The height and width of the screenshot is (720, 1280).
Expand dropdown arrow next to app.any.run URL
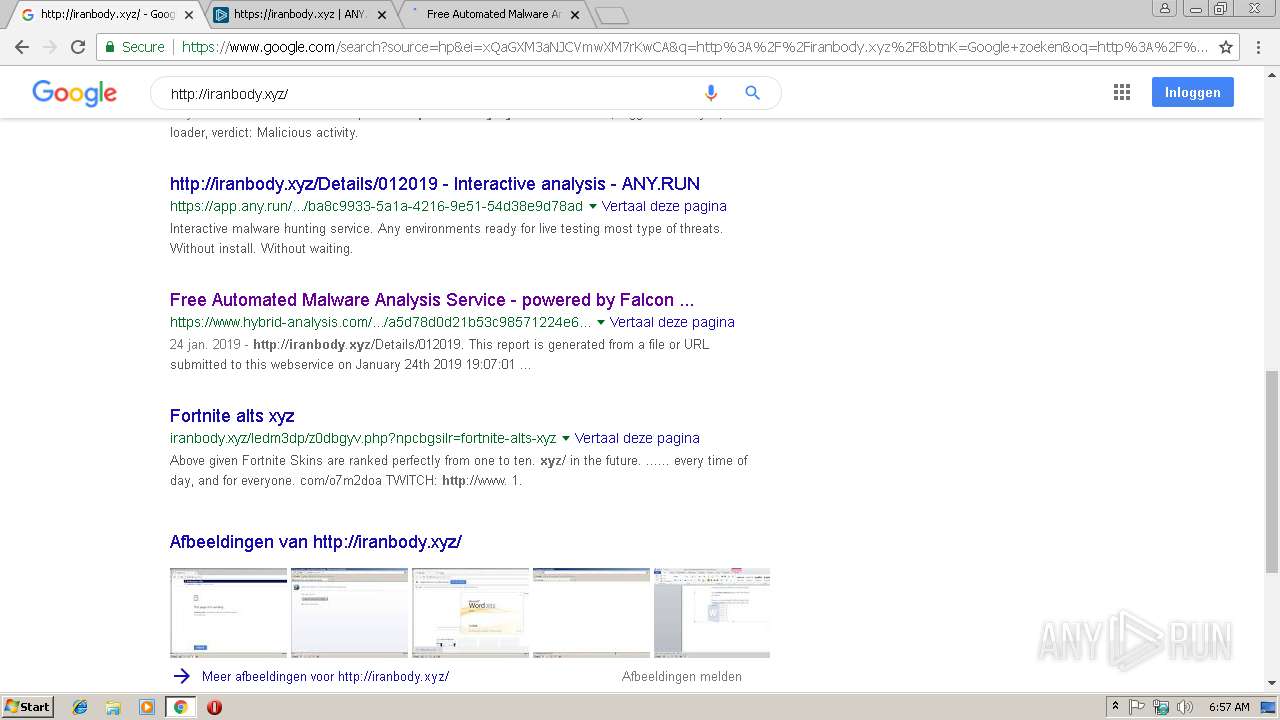(593, 206)
